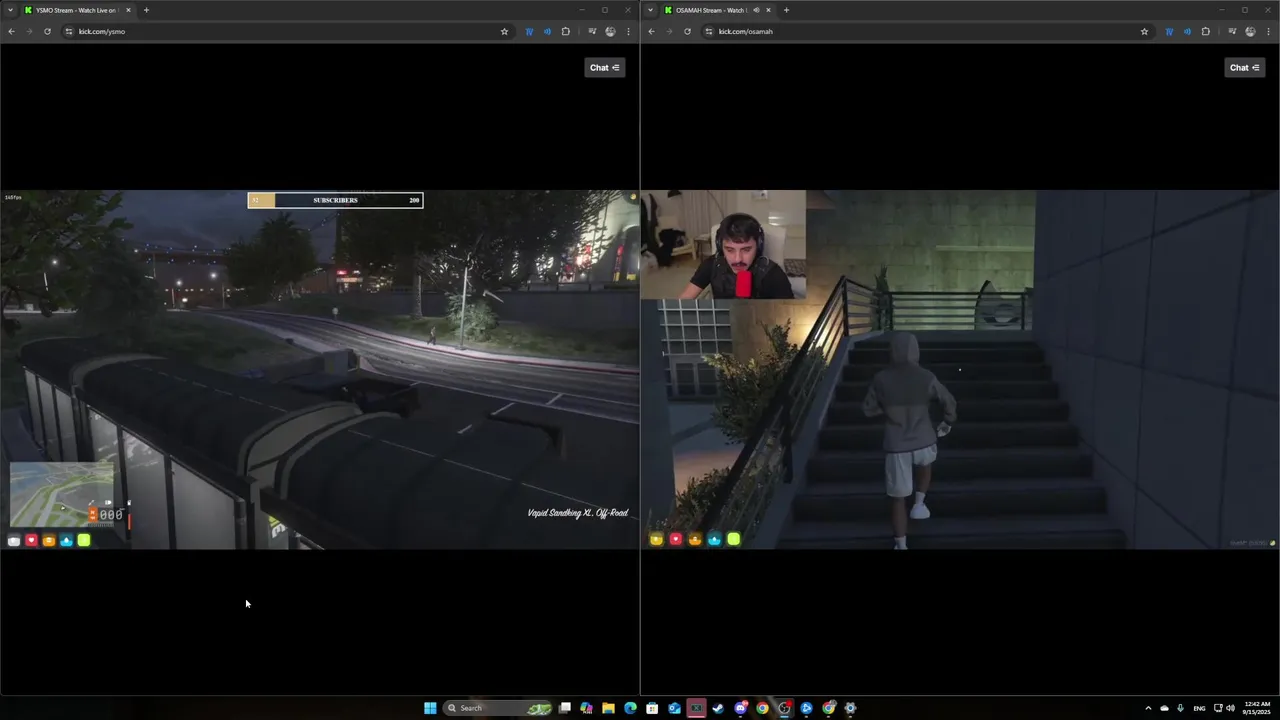
Task: Click profile avatar in OSAMAH browser window
Action: pos(1250,31)
